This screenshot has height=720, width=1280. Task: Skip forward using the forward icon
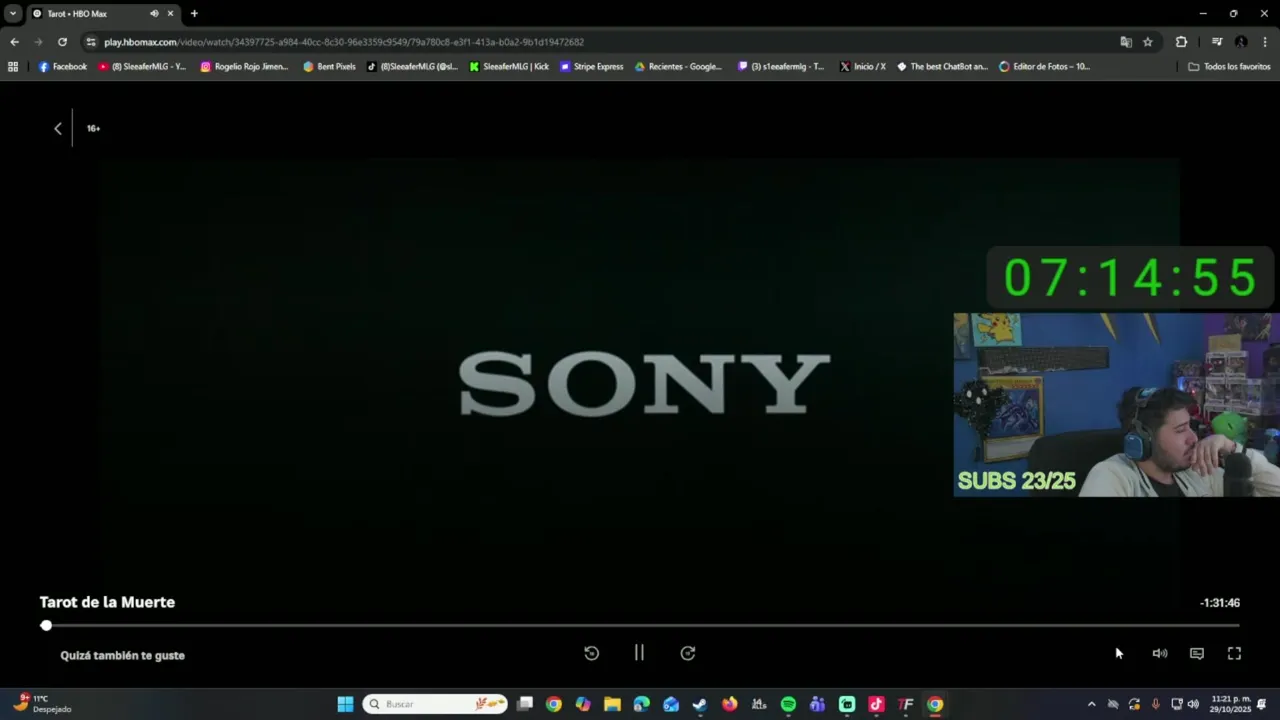click(x=688, y=653)
